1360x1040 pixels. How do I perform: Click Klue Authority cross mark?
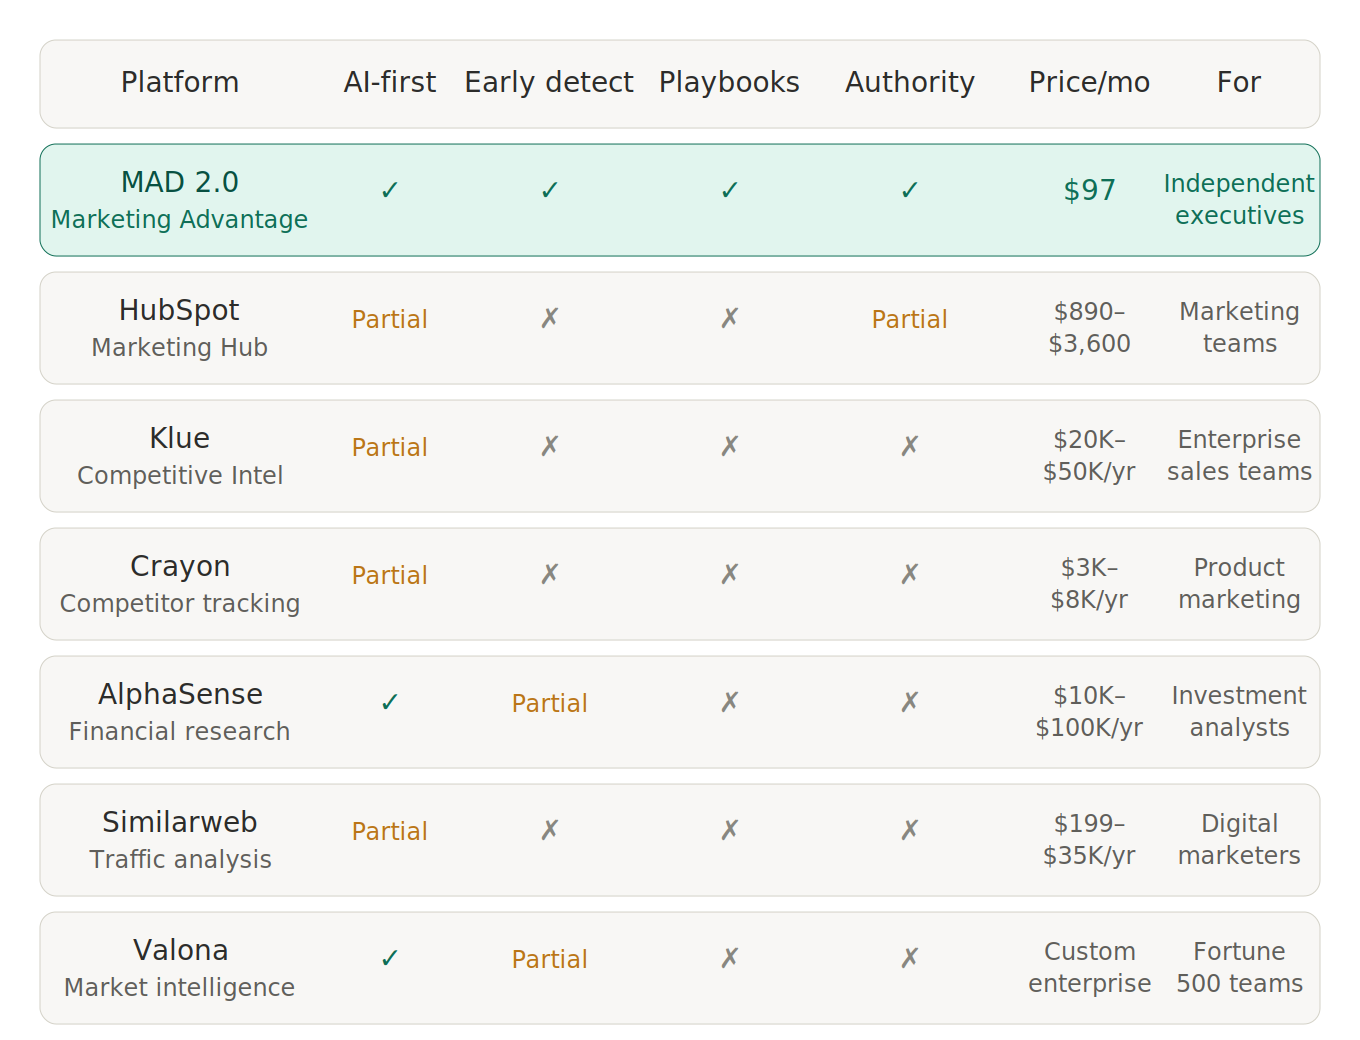pyautogui.click(x=910, y=446)
